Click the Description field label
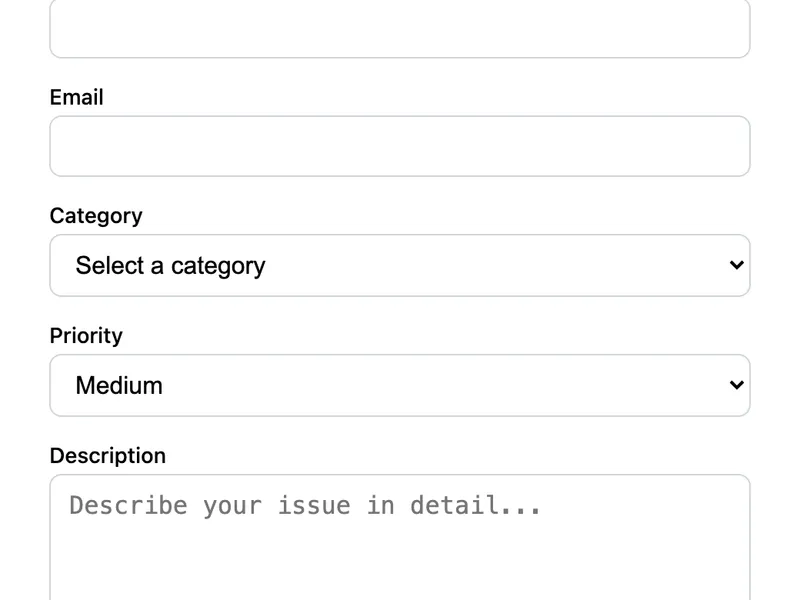Screen dimensions: 800x600 [x=108, y=456]
